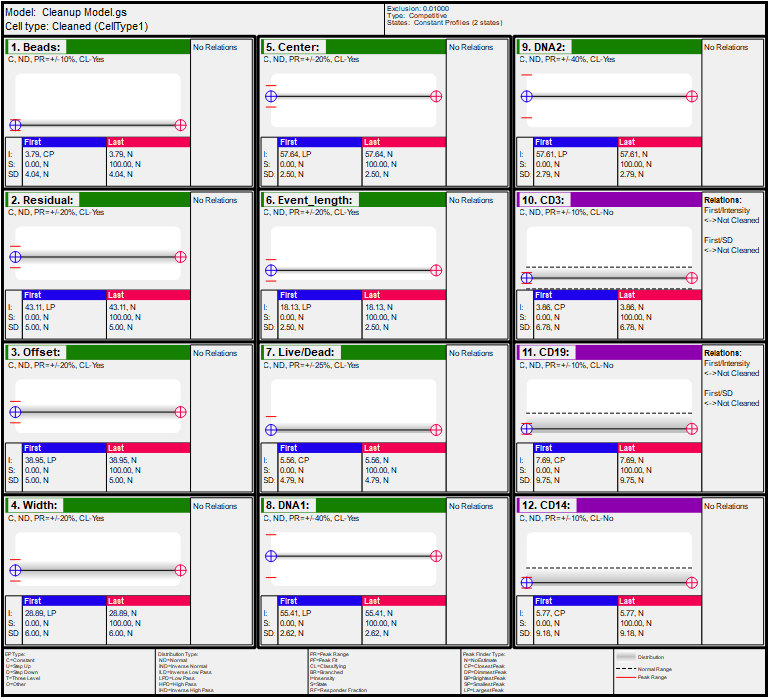The image size is (770, 700).
Task: Click the blue First control point in Live/Dead plot
Action: pos(271,429)
